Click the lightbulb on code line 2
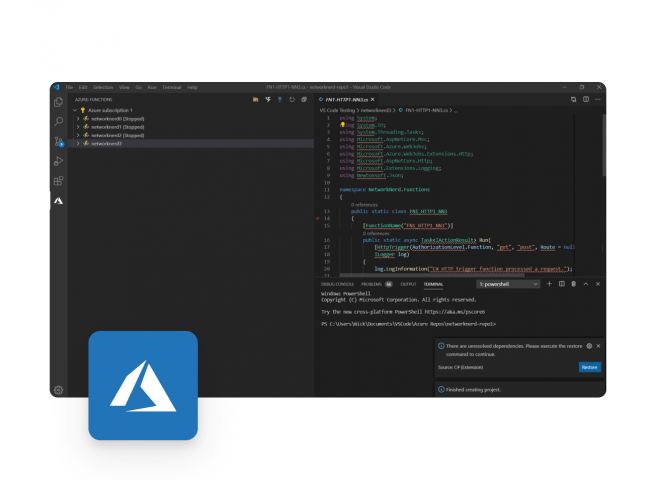The height and width of the screenshot is (480, 656). pos(343,125)
